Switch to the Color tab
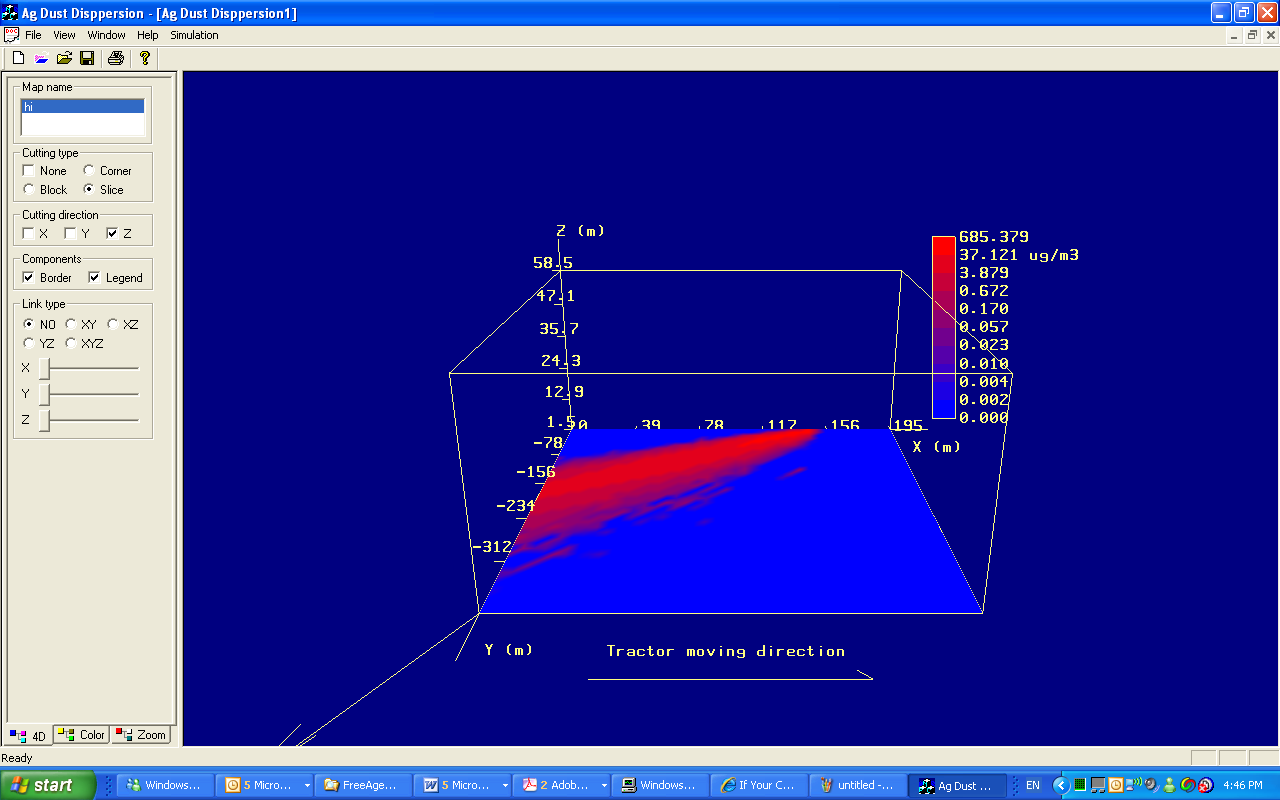The width and height of the screenshot is (1280, 800). [x=83, y=735]
